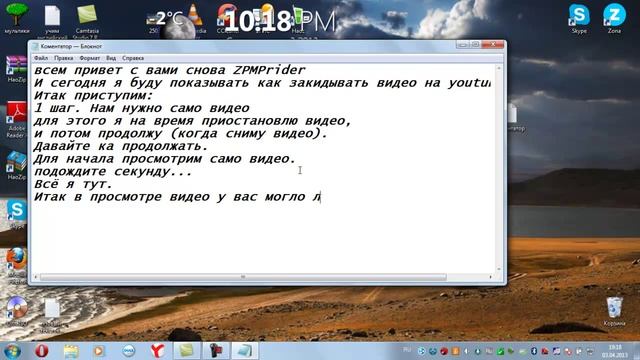The height and width of the screenshot is (360, 640).
Task: Click the line "Давайте ка продолжать."
Action: [x=121, y=146]
